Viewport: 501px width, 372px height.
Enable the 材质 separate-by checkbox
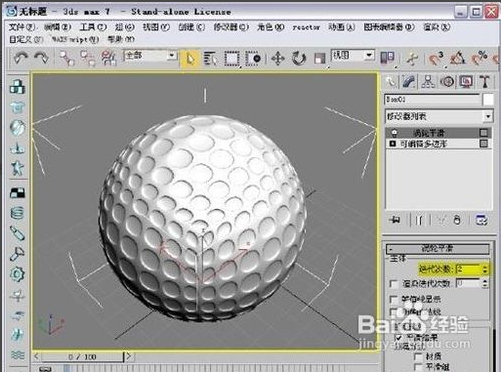point(418,357)
